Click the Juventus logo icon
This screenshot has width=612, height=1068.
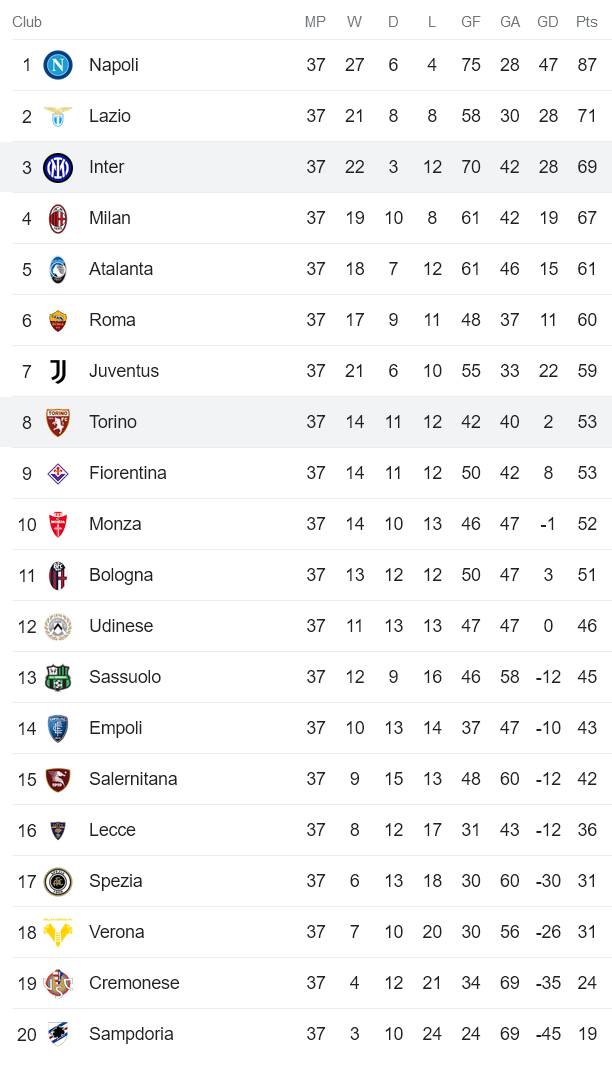click(58, 371)
